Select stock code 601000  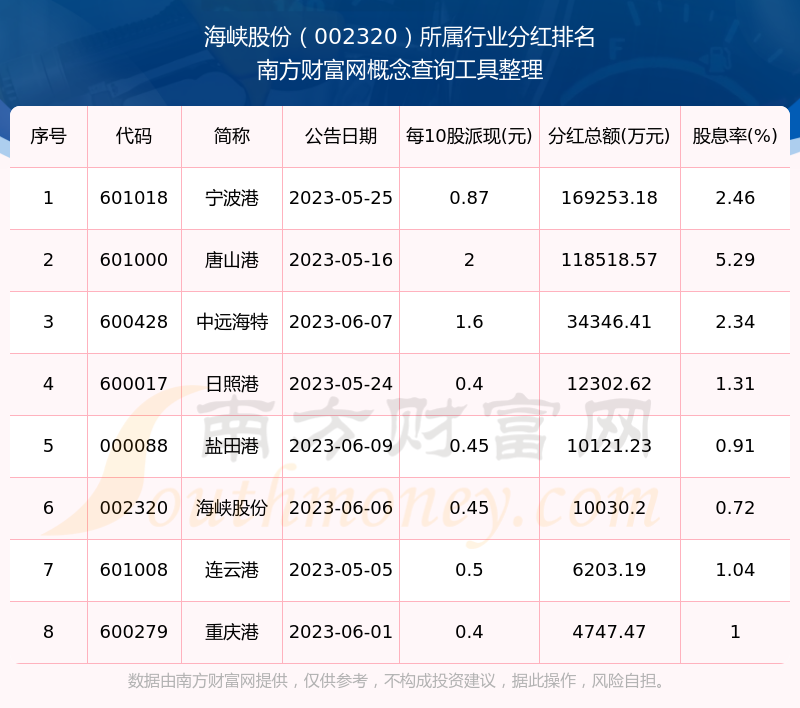134,260
